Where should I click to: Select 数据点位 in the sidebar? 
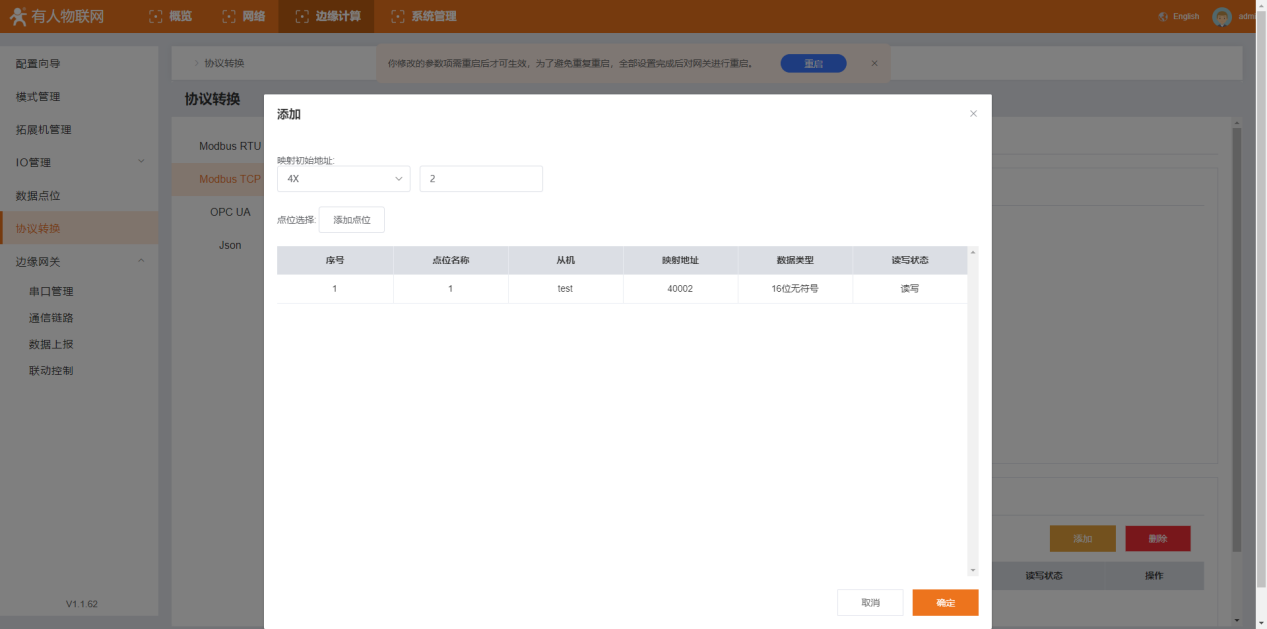pos(38,195)
